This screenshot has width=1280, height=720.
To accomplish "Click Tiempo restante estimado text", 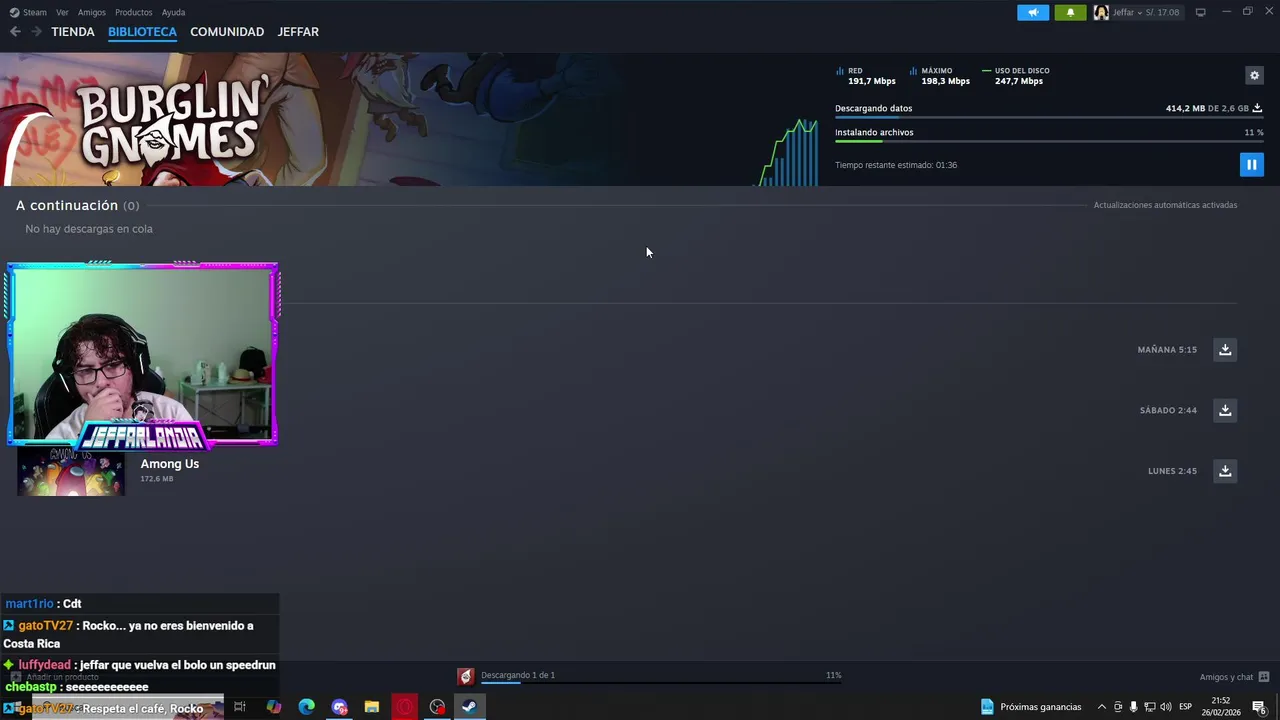I will 896,165.
